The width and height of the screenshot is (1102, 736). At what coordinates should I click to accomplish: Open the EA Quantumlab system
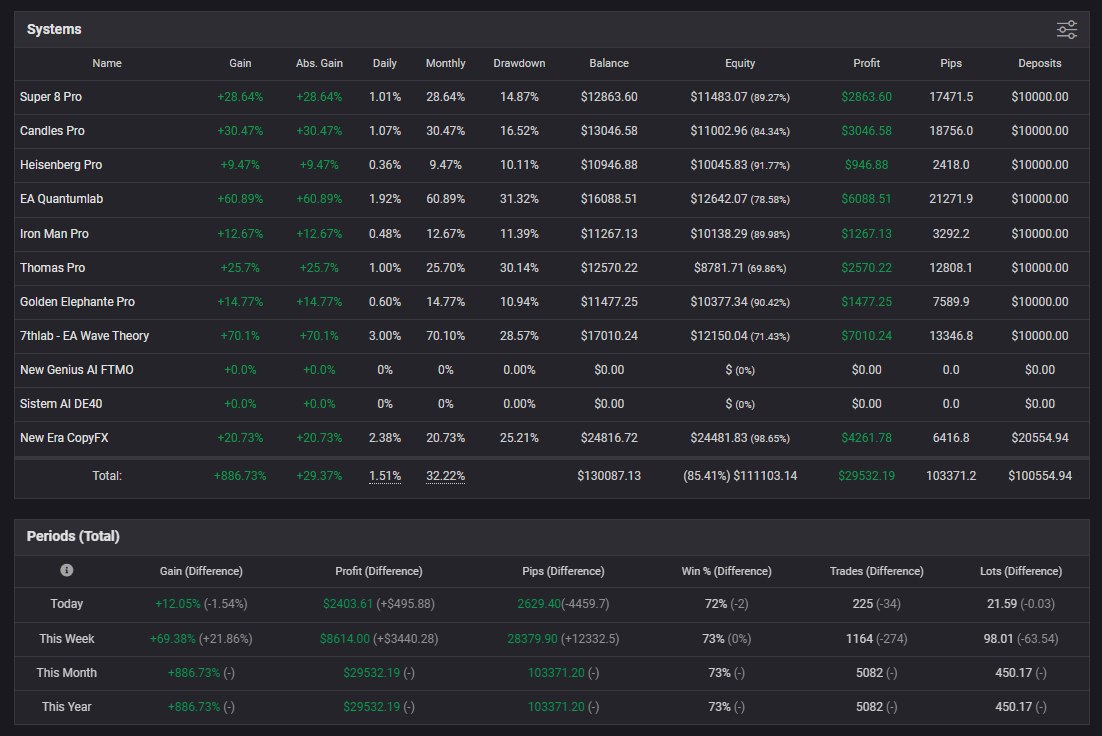pyautogui.click(x=61, y=199)
